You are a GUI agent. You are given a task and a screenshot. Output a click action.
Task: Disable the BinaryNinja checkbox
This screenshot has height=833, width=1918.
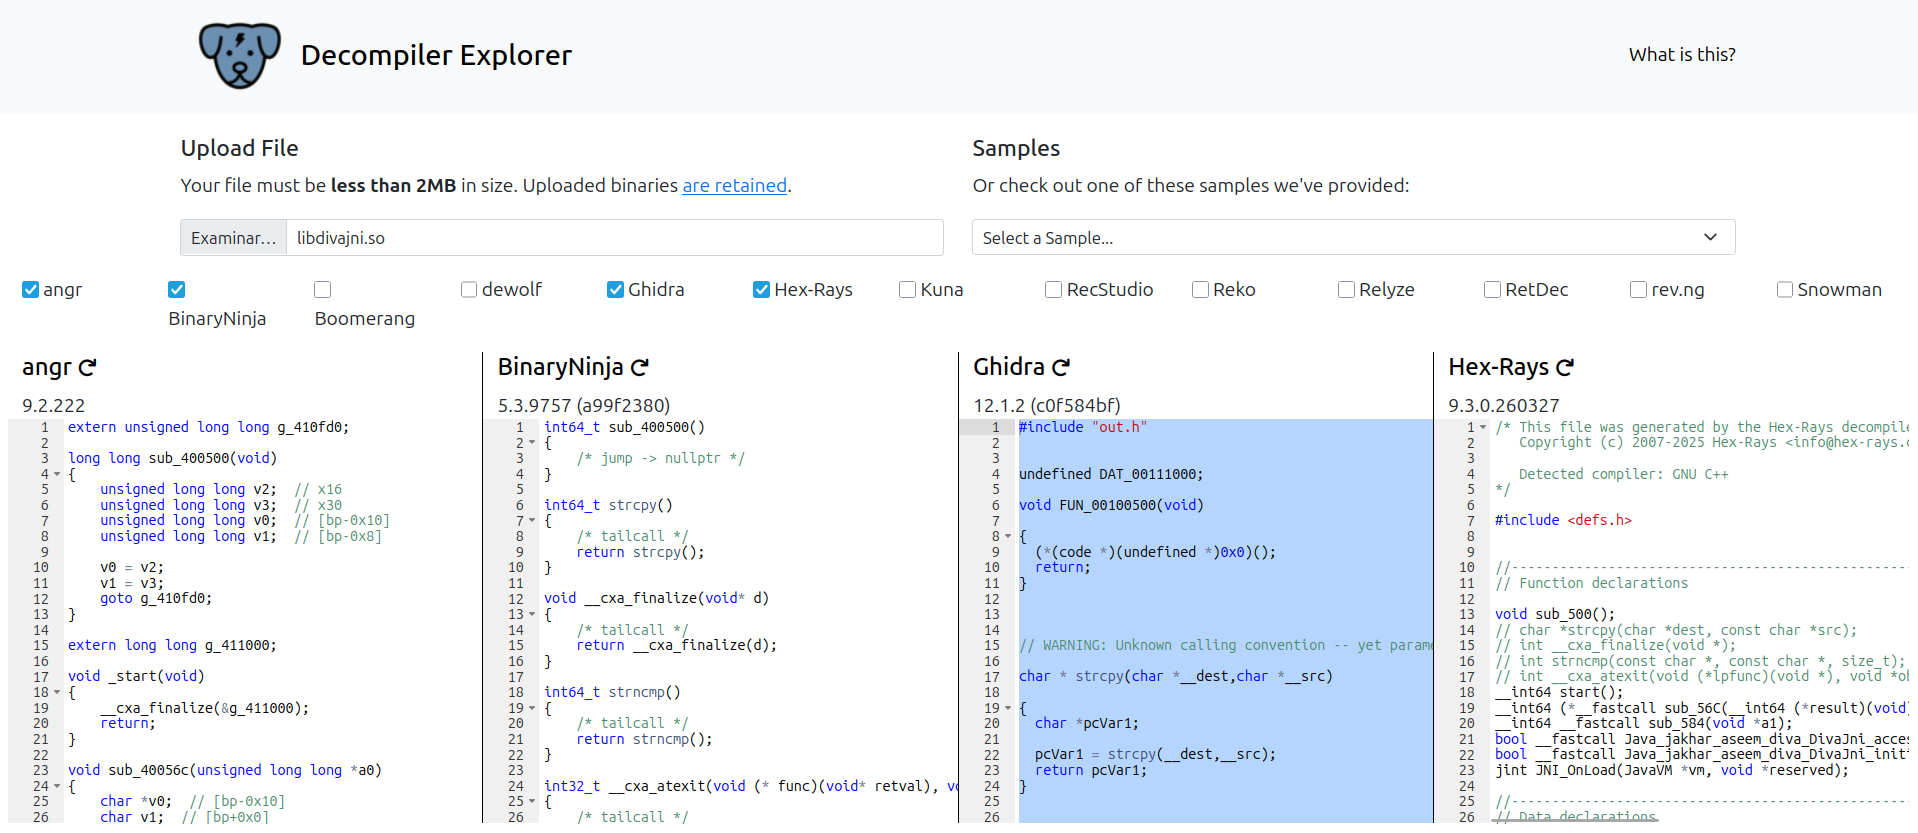[x=177, y=290]
